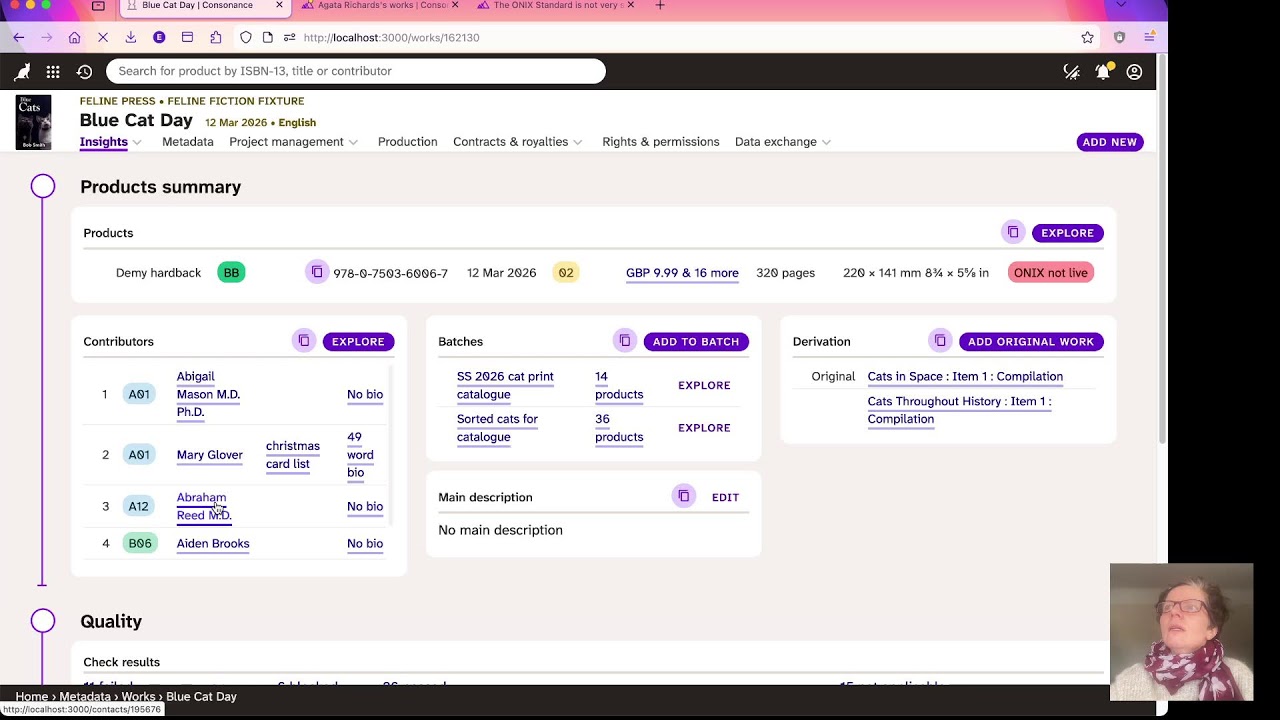Expand the Contracts & royalties chevron

[x=577, y=142]
